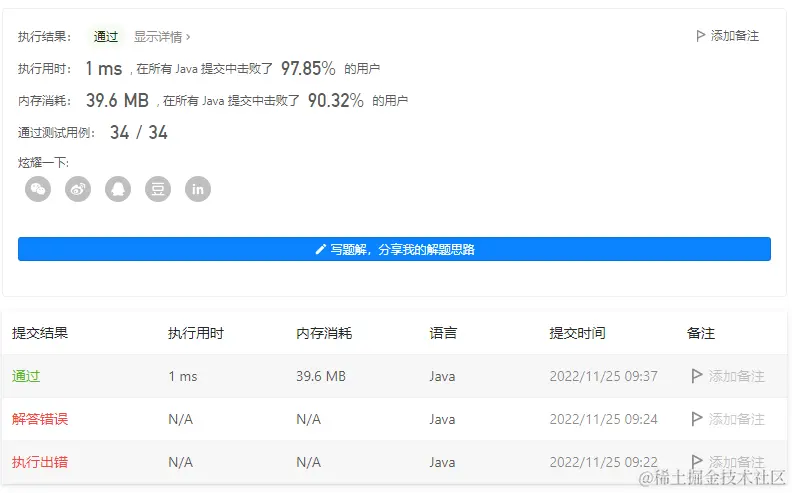
Task: Click the flag icon in 09:22 submission row
Action: click(697, 461)
